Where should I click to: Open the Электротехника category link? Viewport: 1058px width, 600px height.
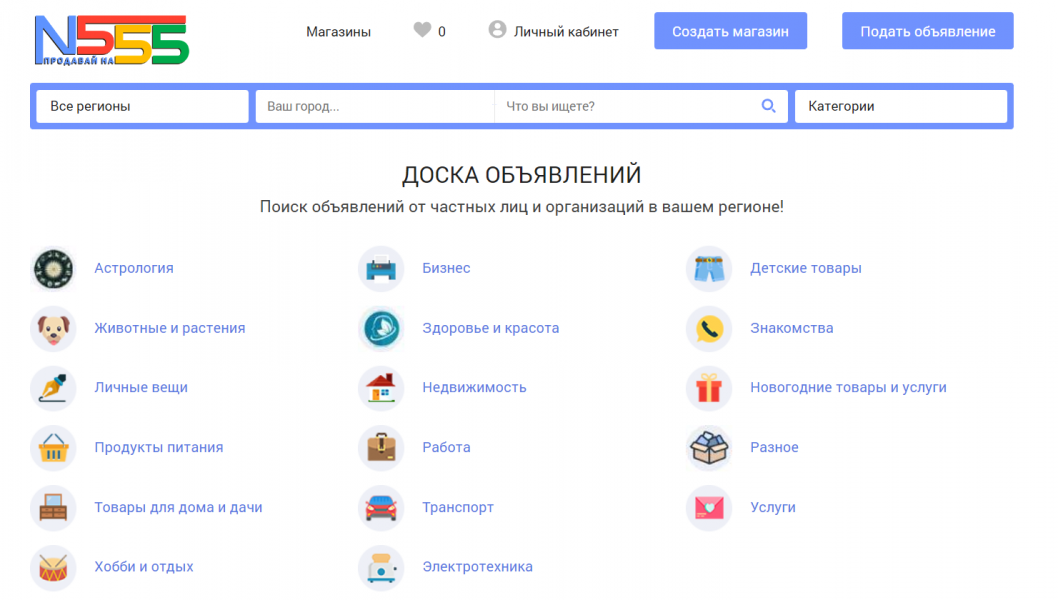478,567
